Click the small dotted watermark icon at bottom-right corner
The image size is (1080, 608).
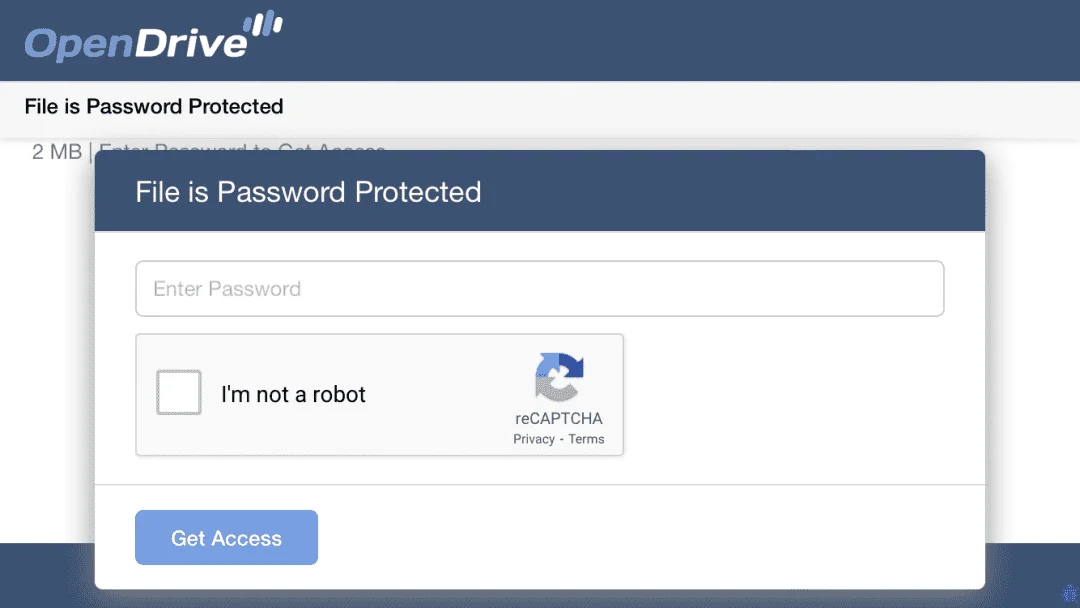[x=1070, y=593]
